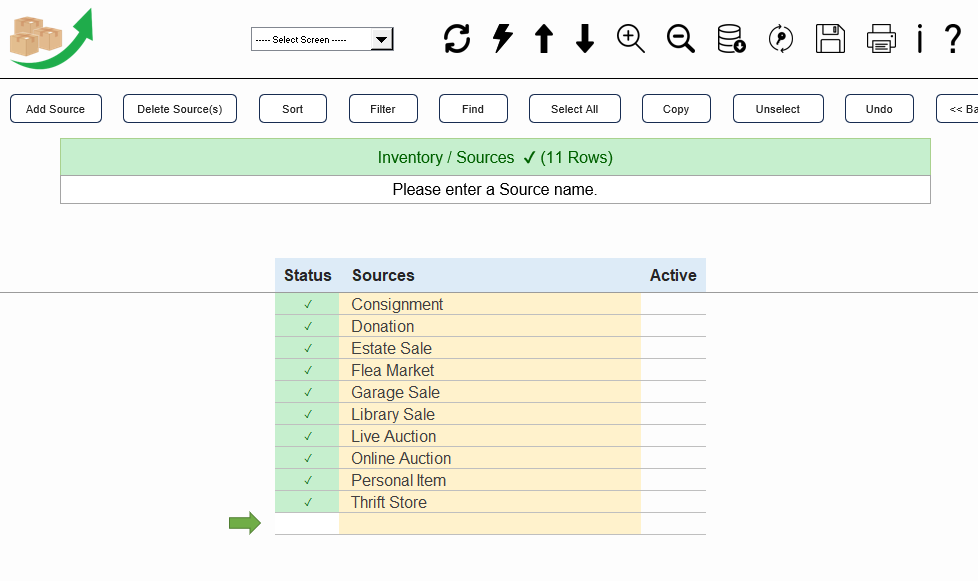Click the empty new source name field

(490, 524)
